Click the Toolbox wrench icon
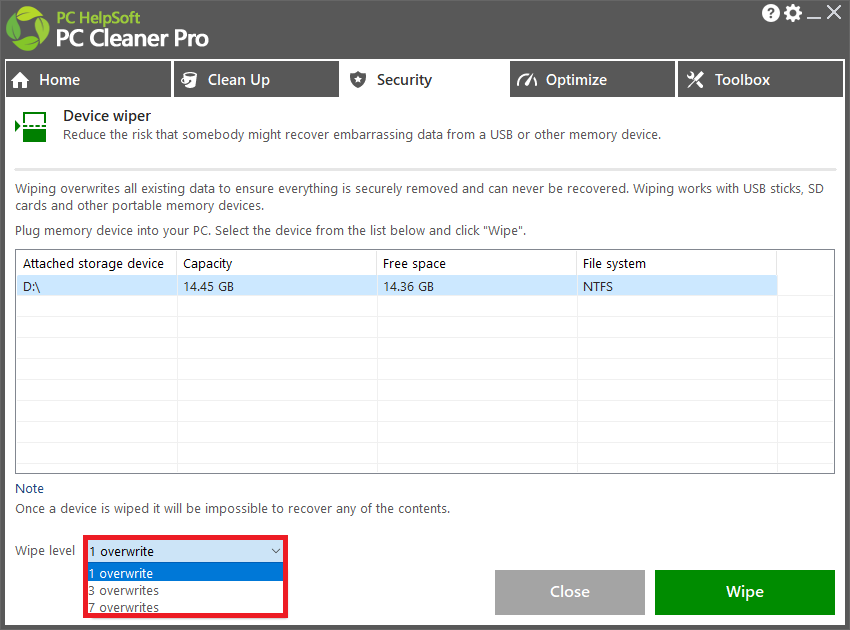The image size is (850, 630). [x=695, y=80]
